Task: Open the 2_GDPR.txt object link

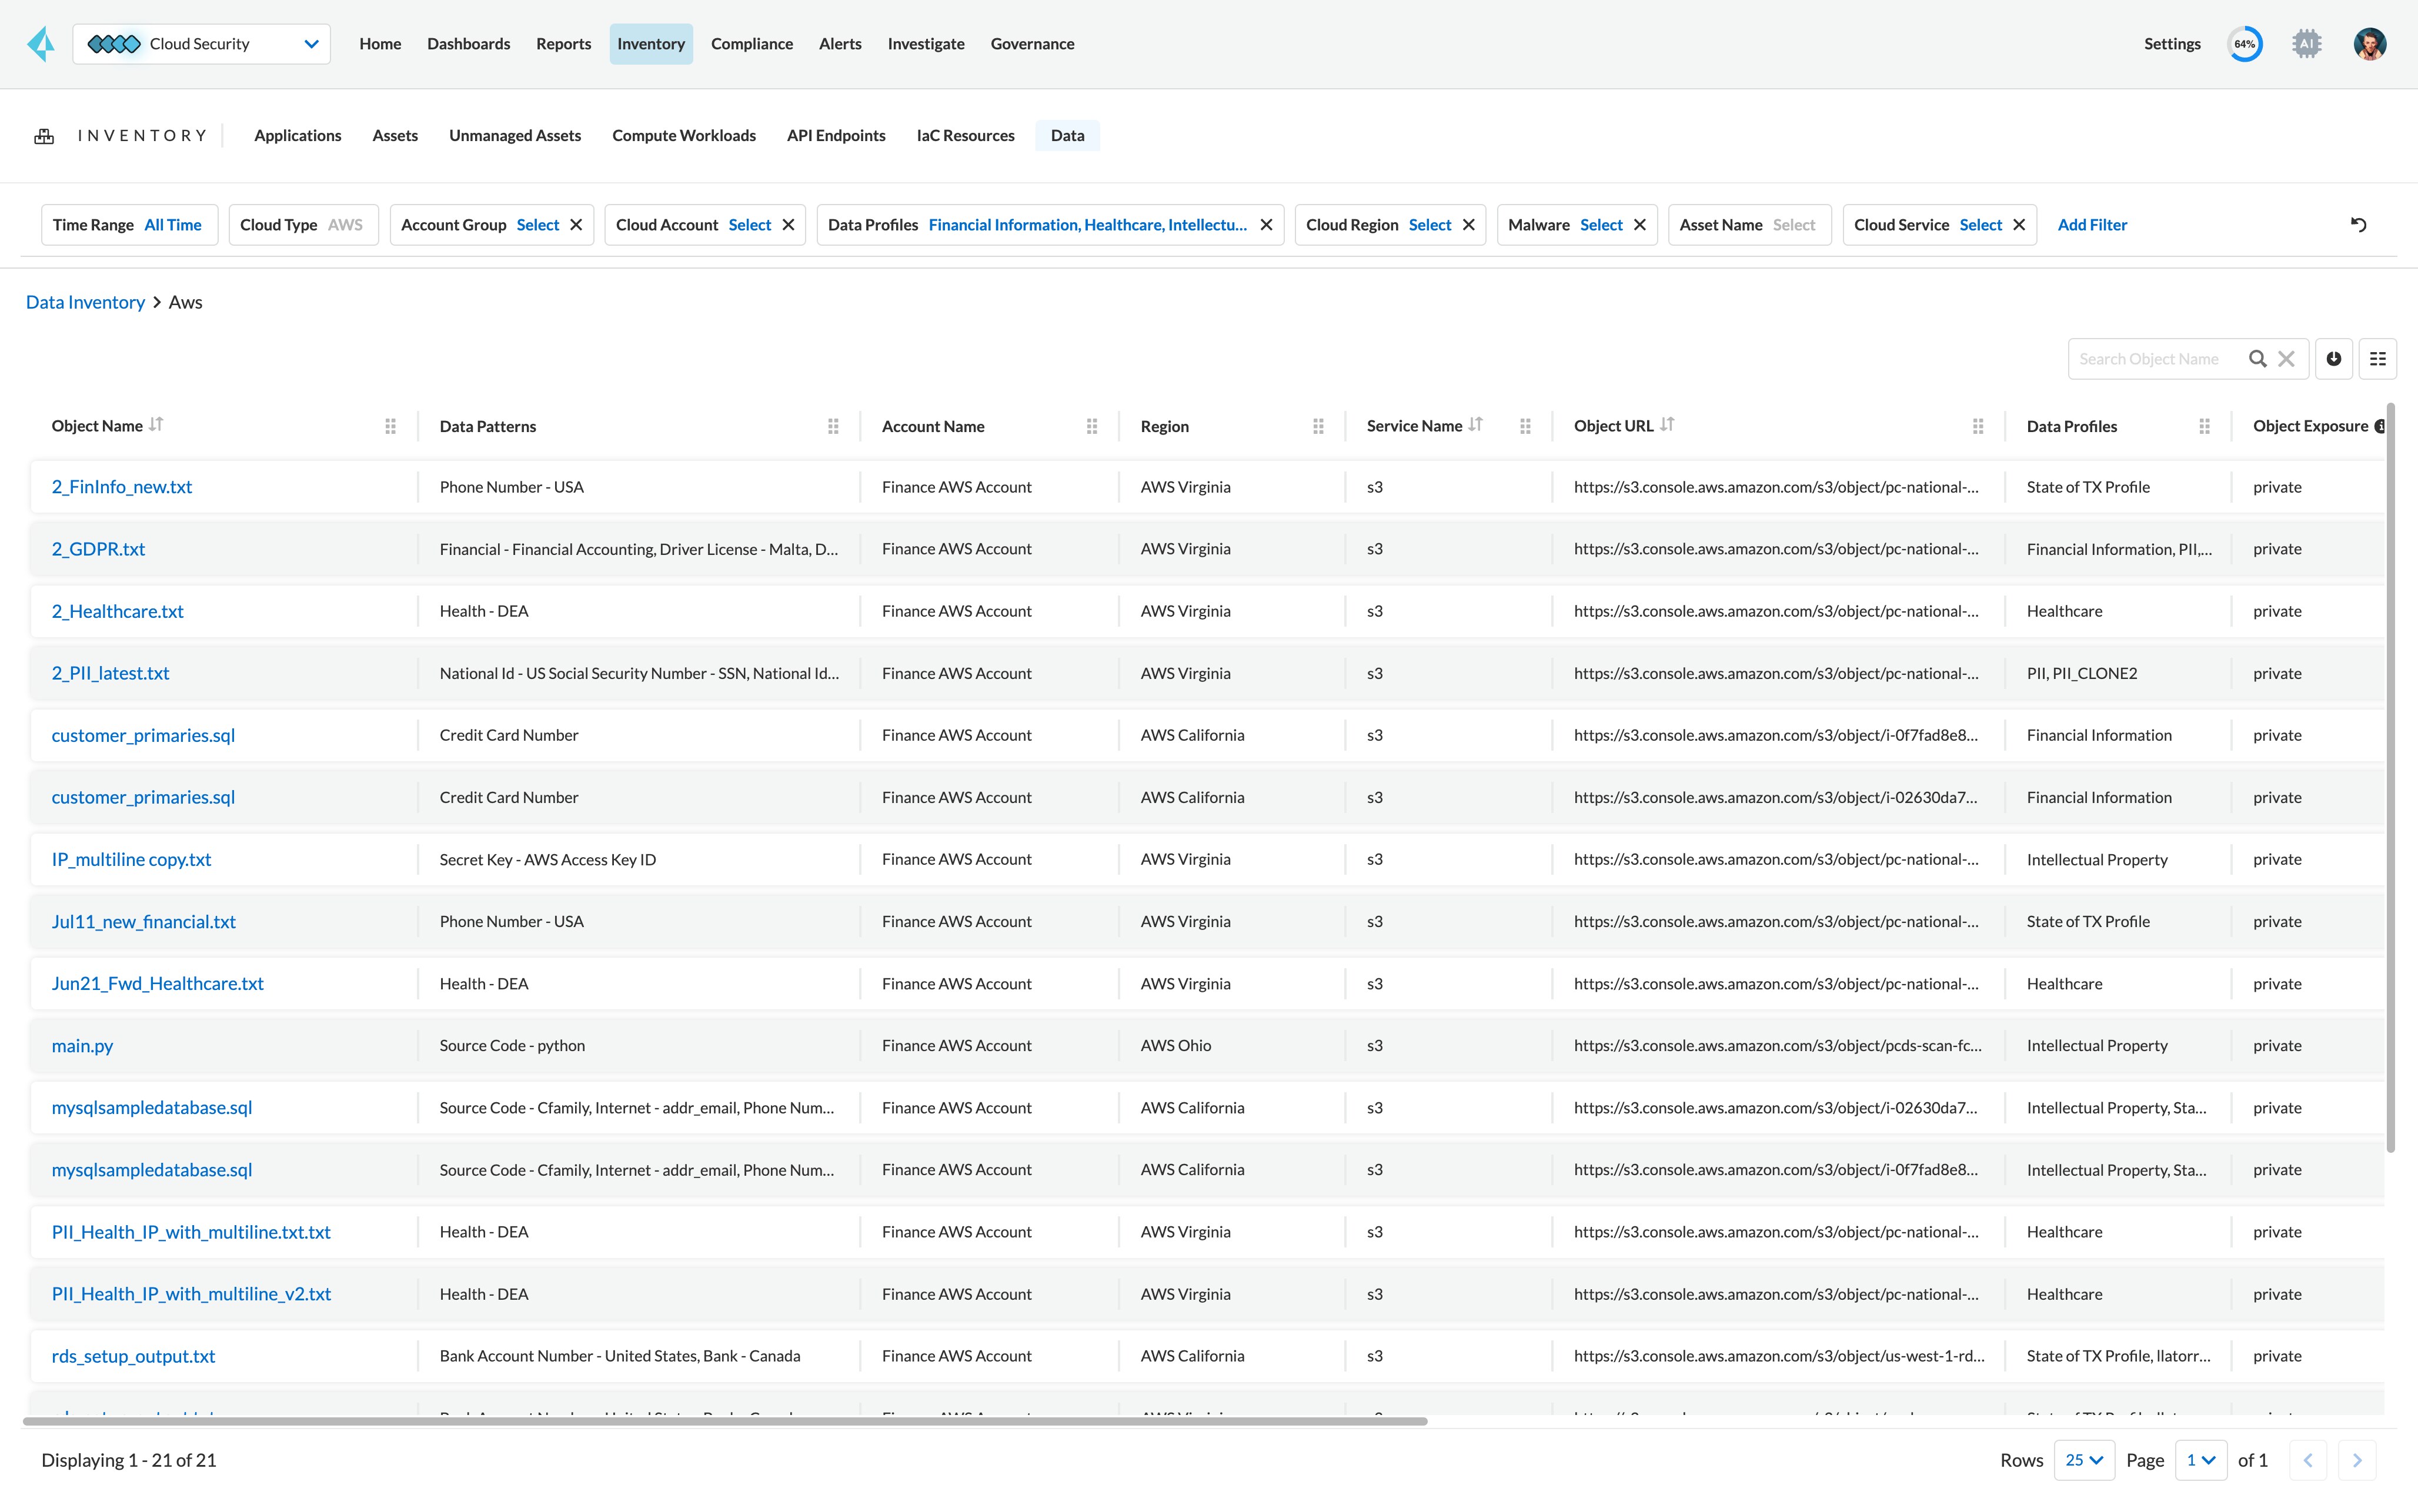Action: coord(98,549)
